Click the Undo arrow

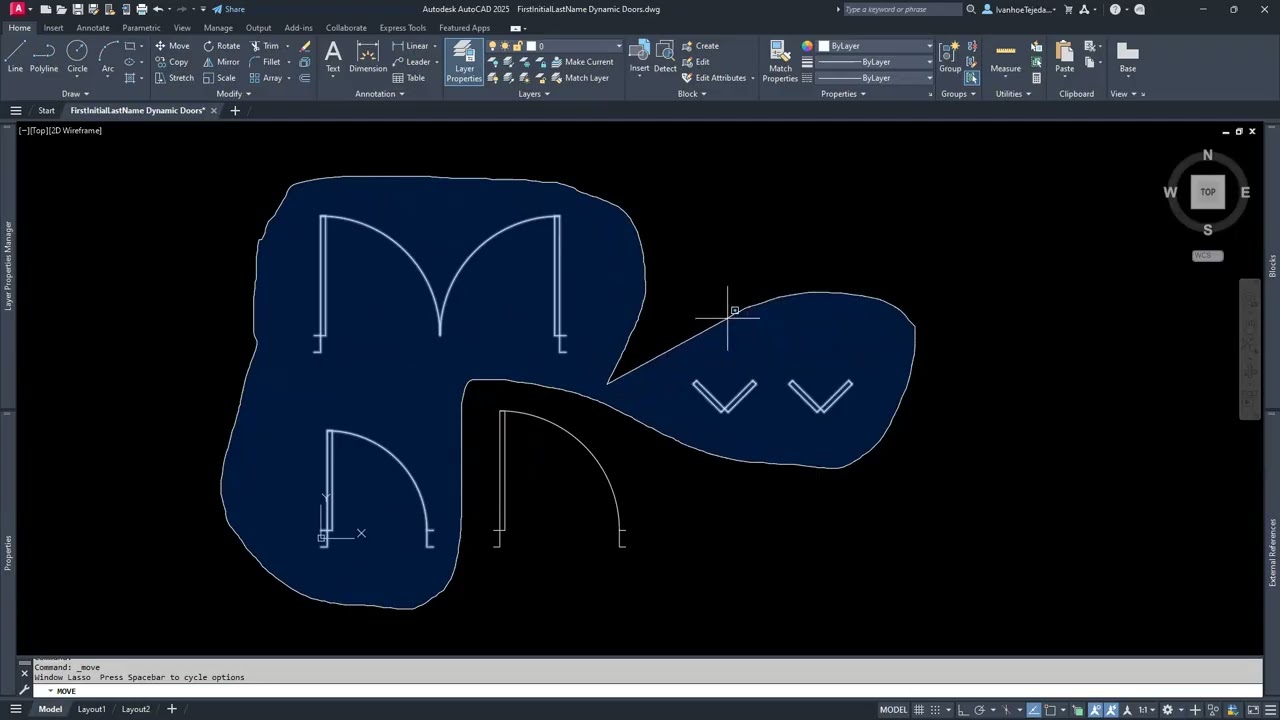158,9
